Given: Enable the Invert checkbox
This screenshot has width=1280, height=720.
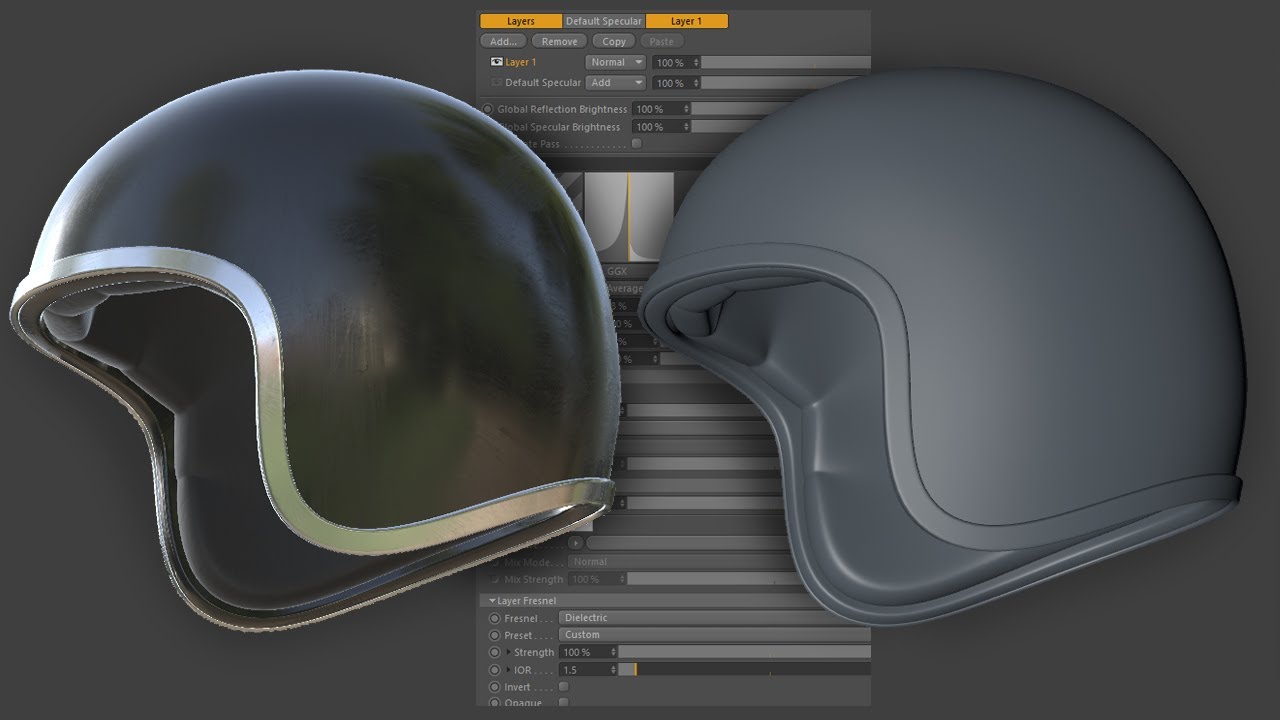Looking at the screenshot, I should click(x=563, y=687).
